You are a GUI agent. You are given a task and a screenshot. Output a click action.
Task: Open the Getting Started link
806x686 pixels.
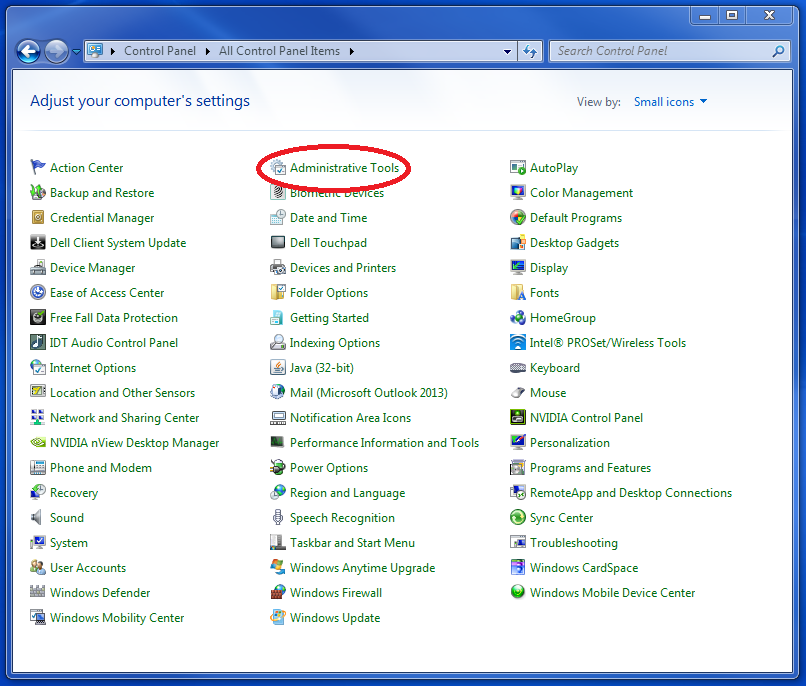click(x=329, y=318)
